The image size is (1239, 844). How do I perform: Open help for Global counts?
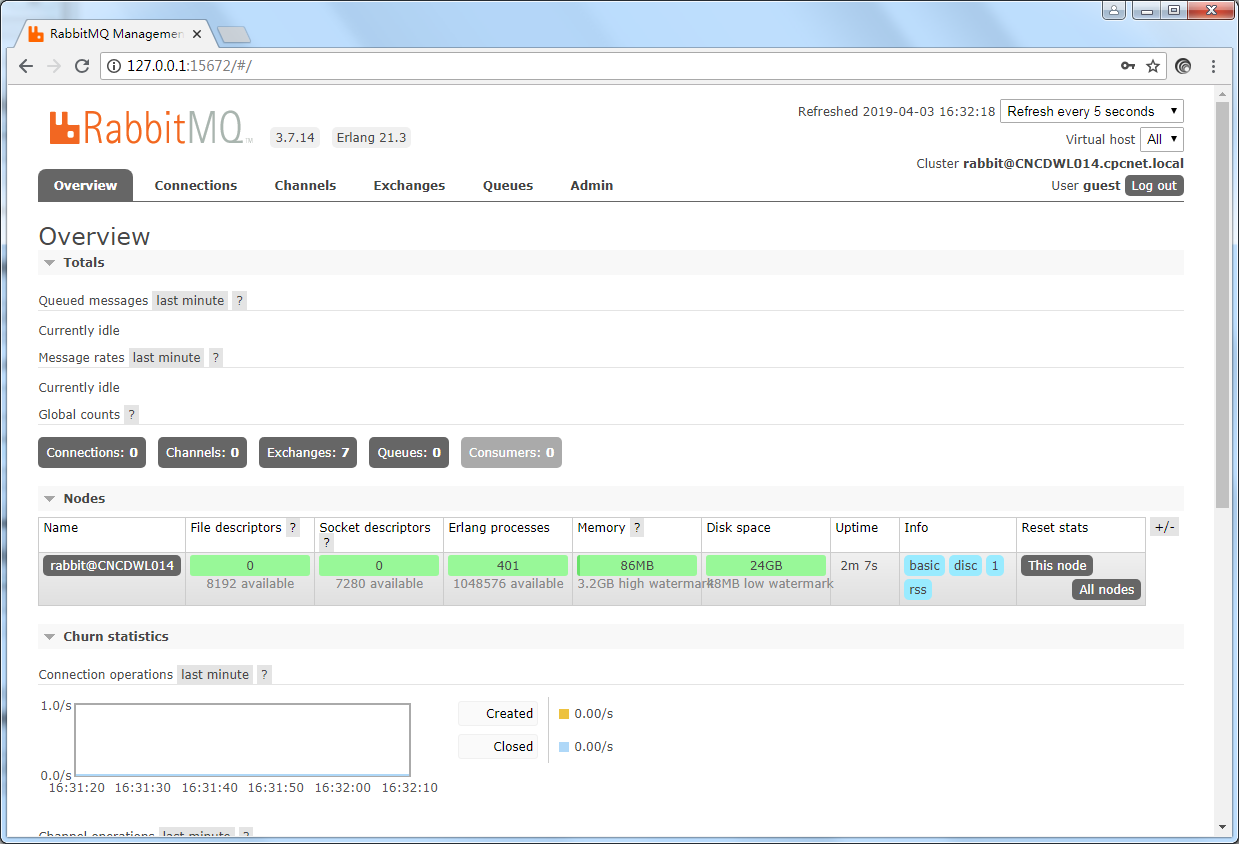131,414
